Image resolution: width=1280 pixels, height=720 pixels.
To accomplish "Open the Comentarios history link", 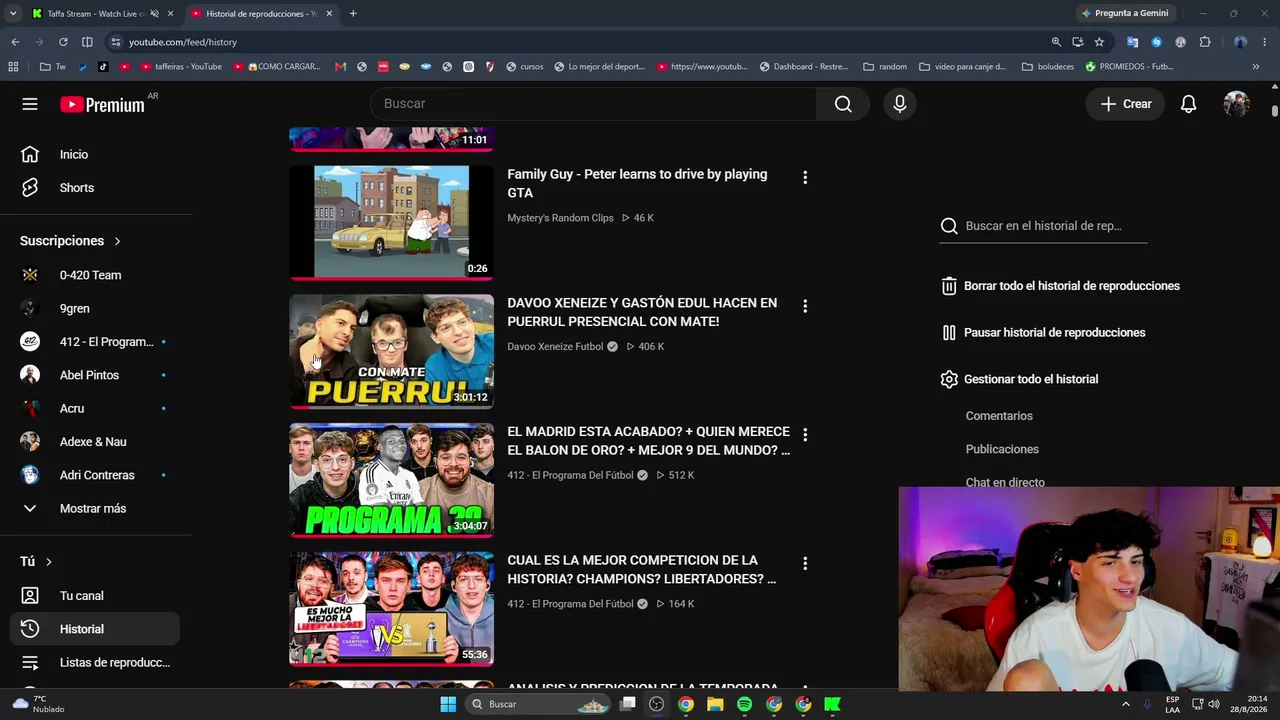I will coord(999,416).
